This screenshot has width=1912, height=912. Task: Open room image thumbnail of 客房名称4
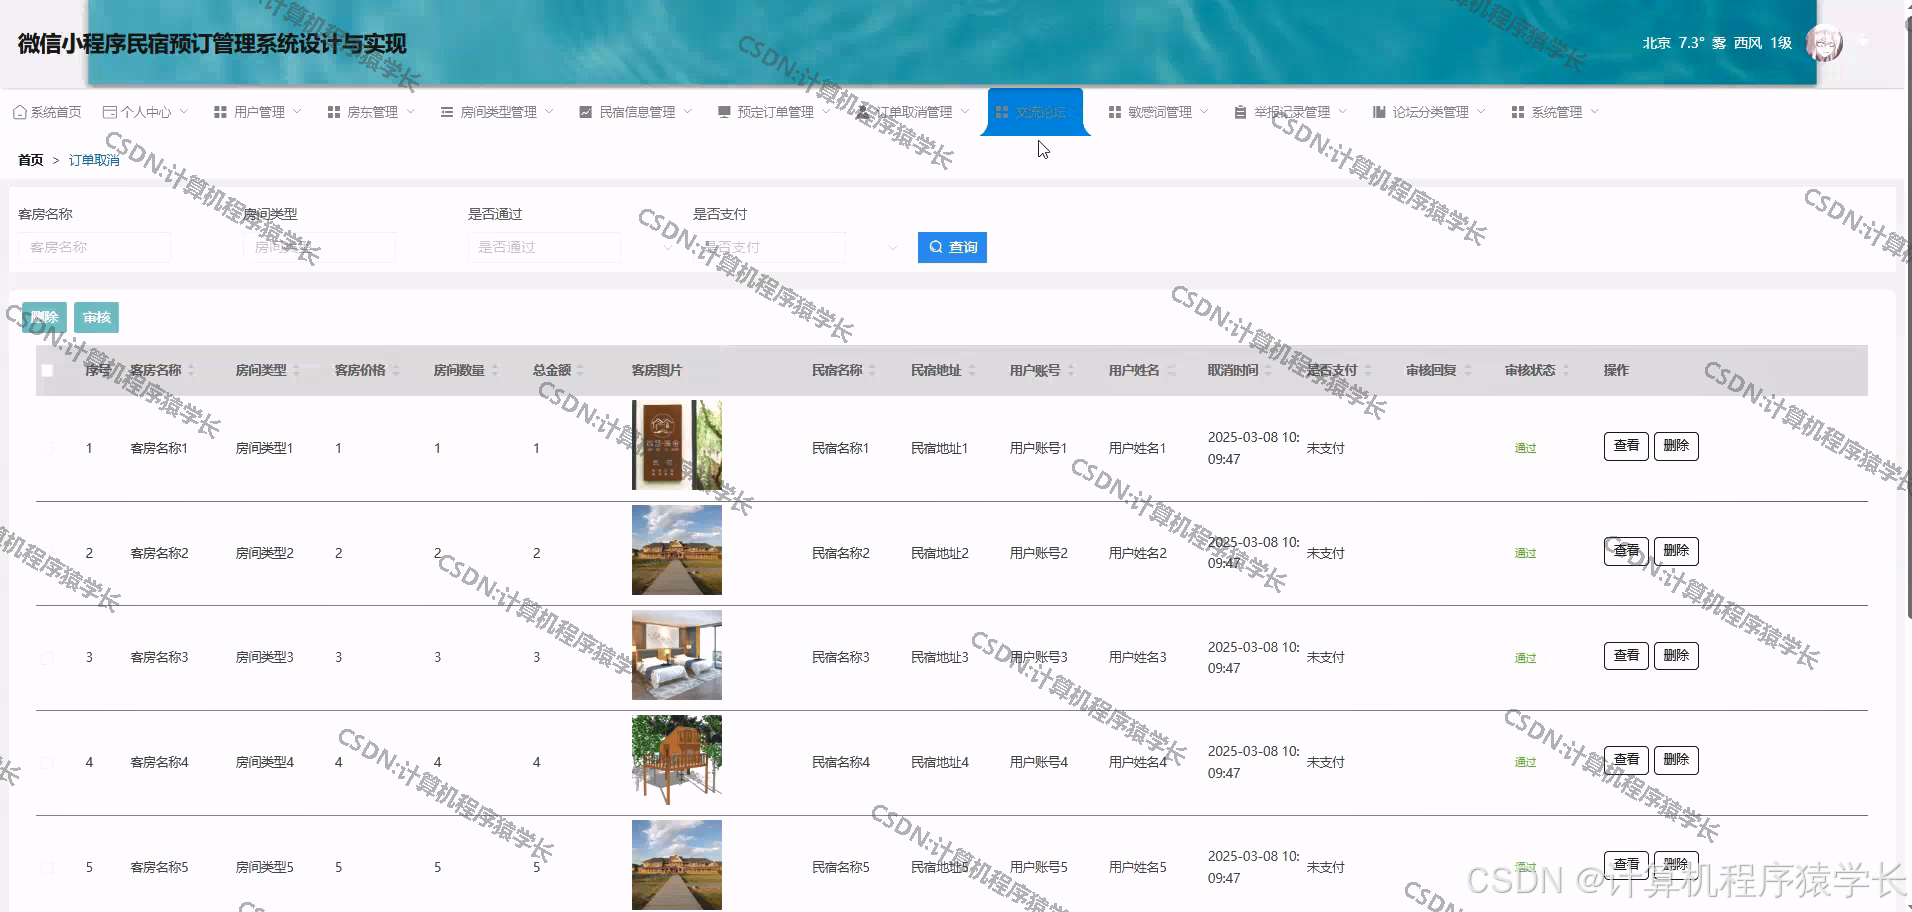(x=677, y=760)
